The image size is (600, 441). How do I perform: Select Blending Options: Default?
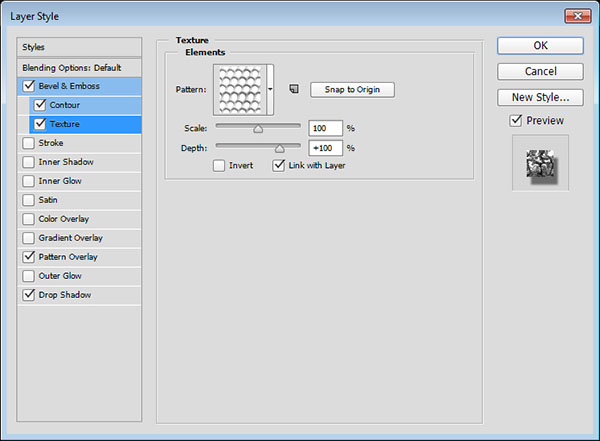pos(79,68)
